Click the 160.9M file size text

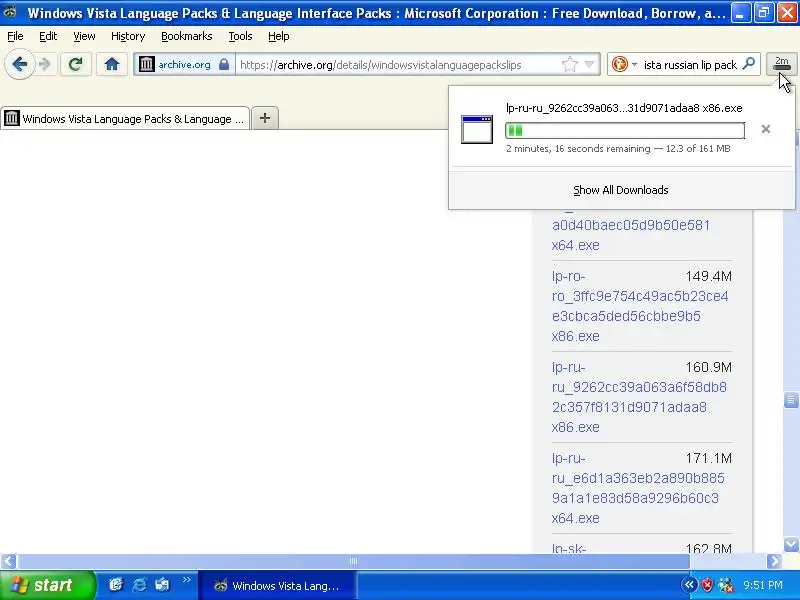click(709, 367)
